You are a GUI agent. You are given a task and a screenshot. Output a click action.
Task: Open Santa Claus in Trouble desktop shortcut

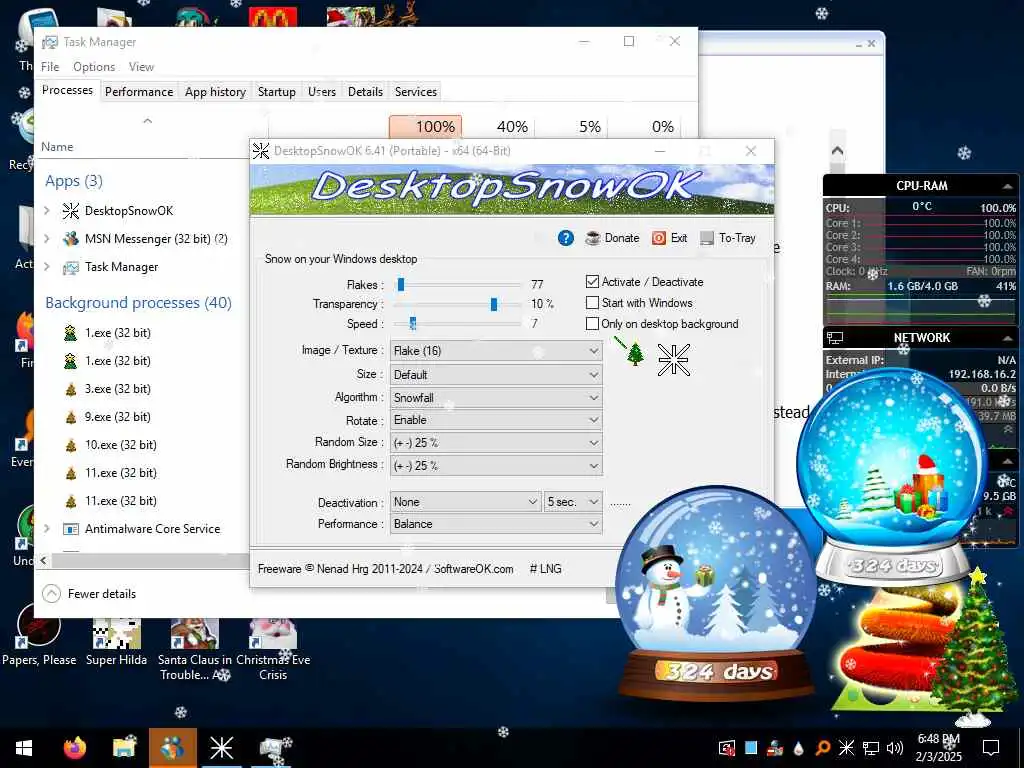click(195, 650)
